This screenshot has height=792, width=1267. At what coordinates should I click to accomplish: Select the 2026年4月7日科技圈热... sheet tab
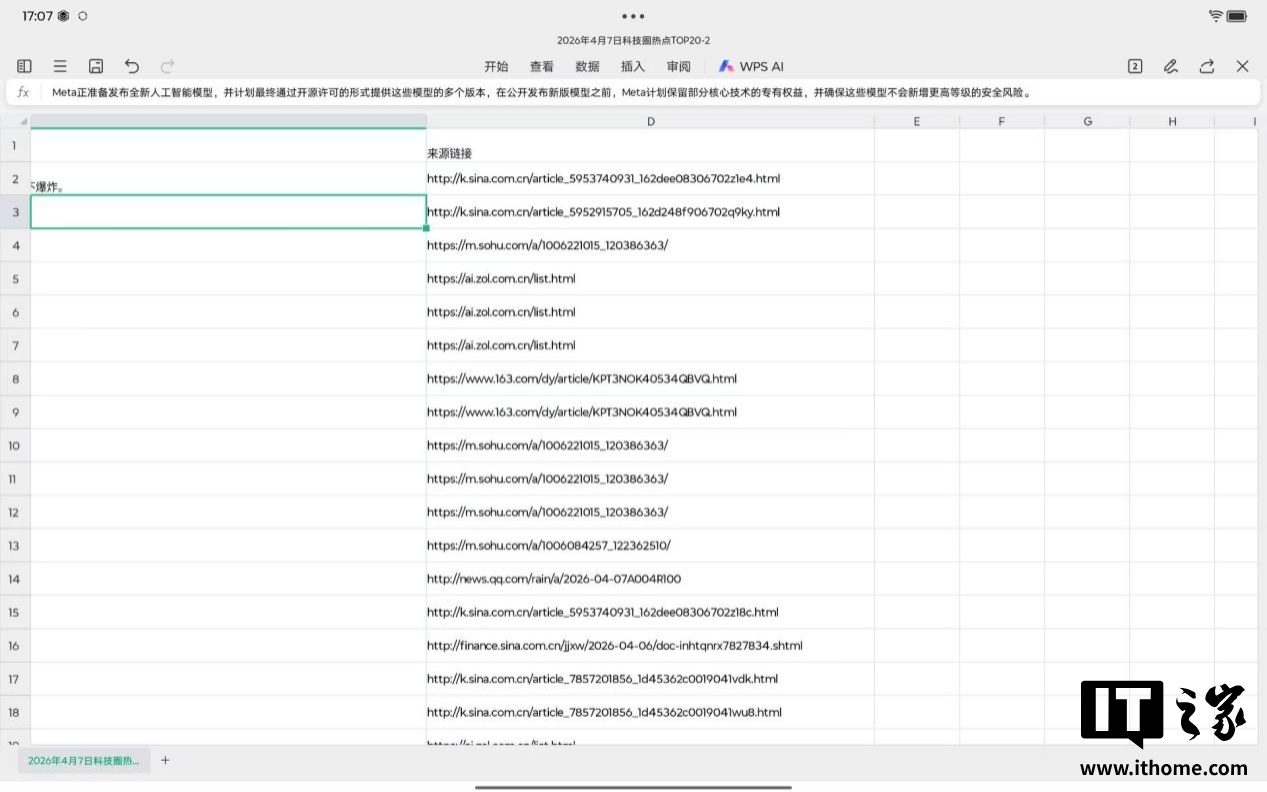(84, 760)
